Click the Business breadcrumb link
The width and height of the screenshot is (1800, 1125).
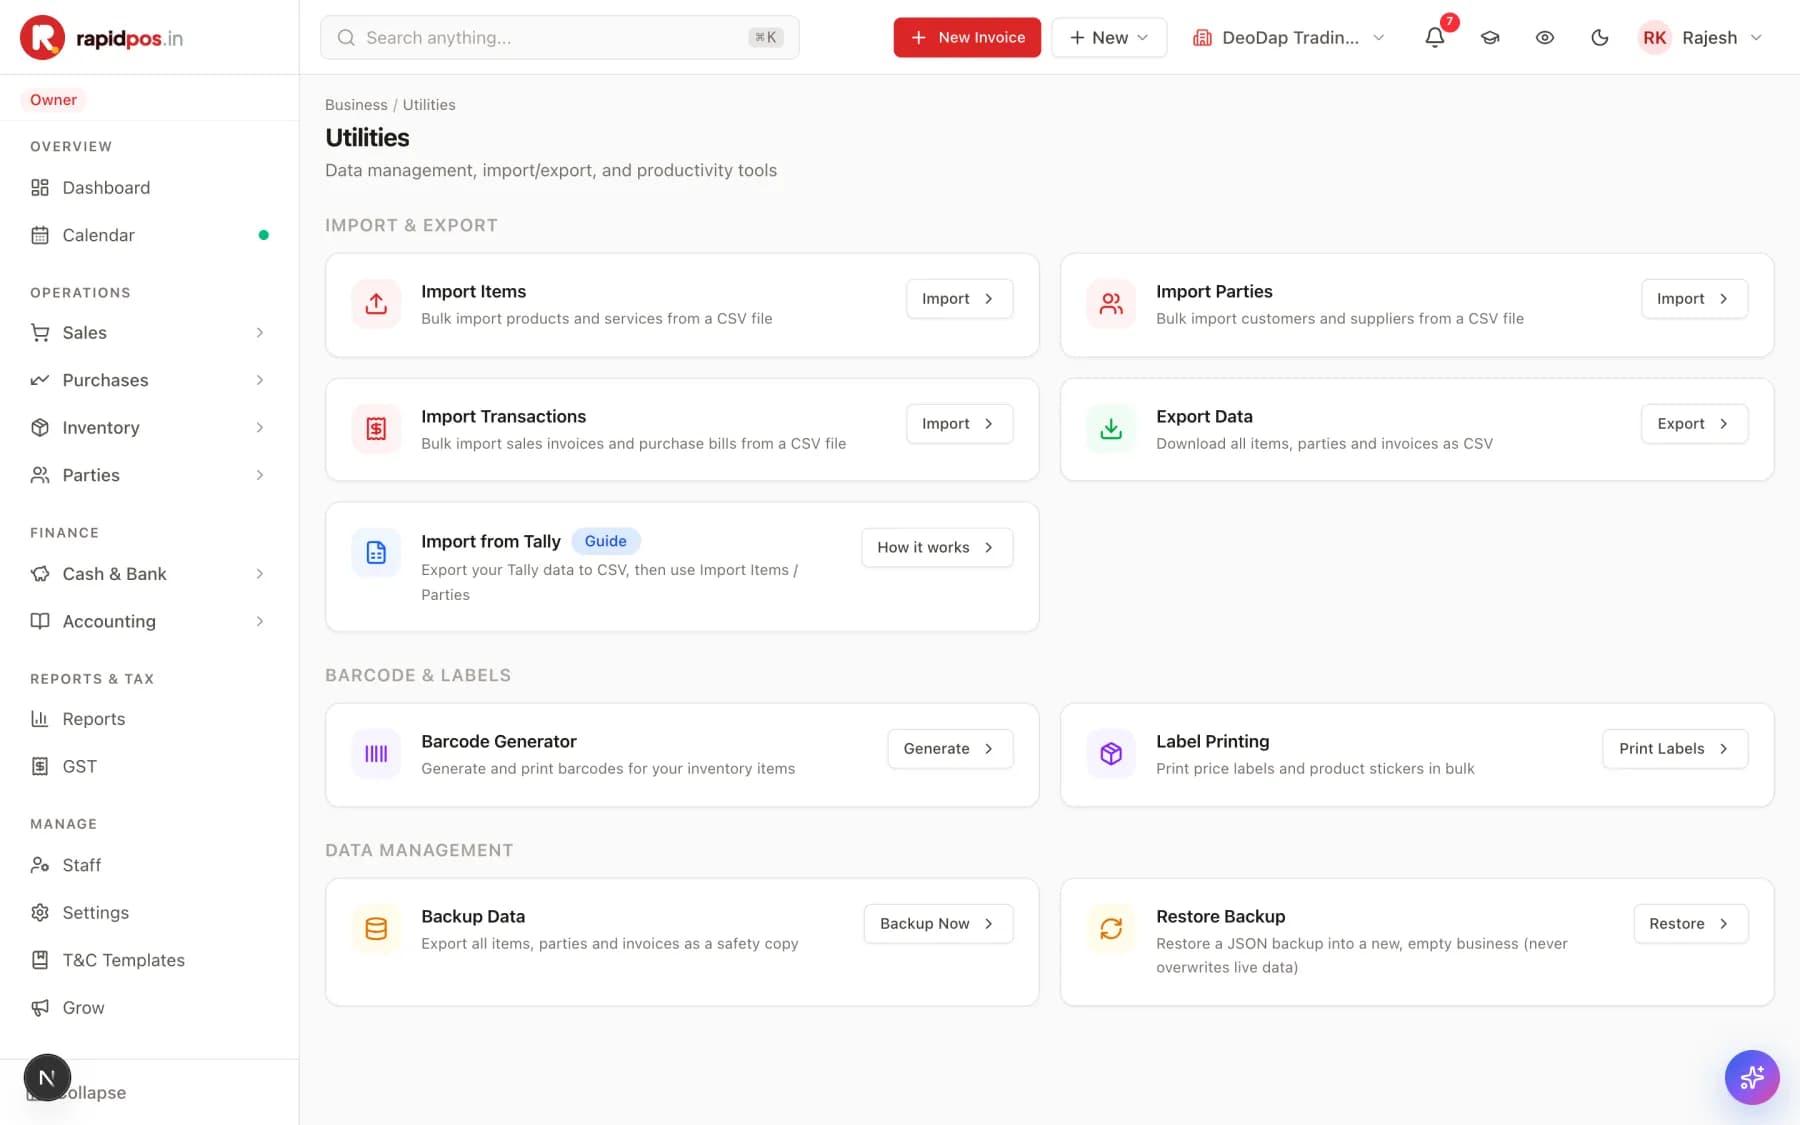(356, 105)
